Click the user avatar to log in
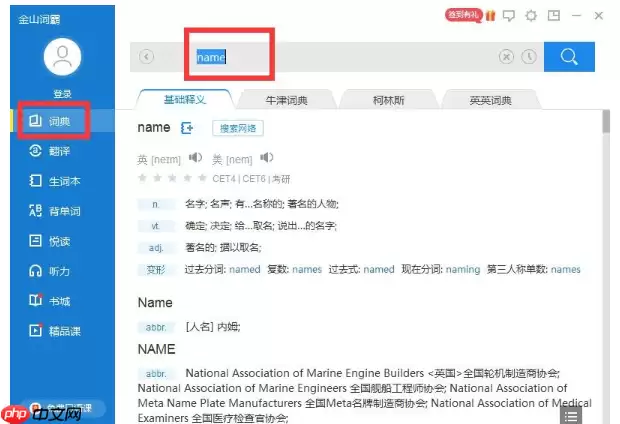The width and height of the screenshot is (620, 424). 62,57
